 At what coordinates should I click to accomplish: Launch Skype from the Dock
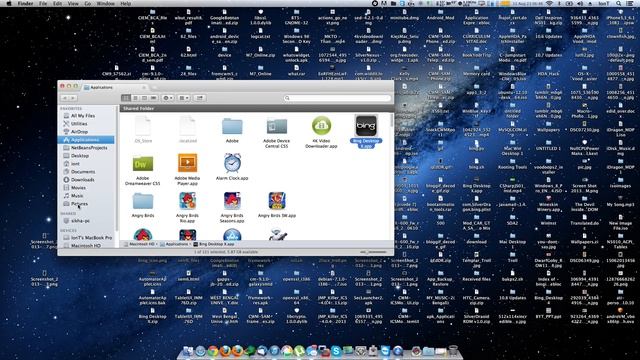(x=336, y=351)
